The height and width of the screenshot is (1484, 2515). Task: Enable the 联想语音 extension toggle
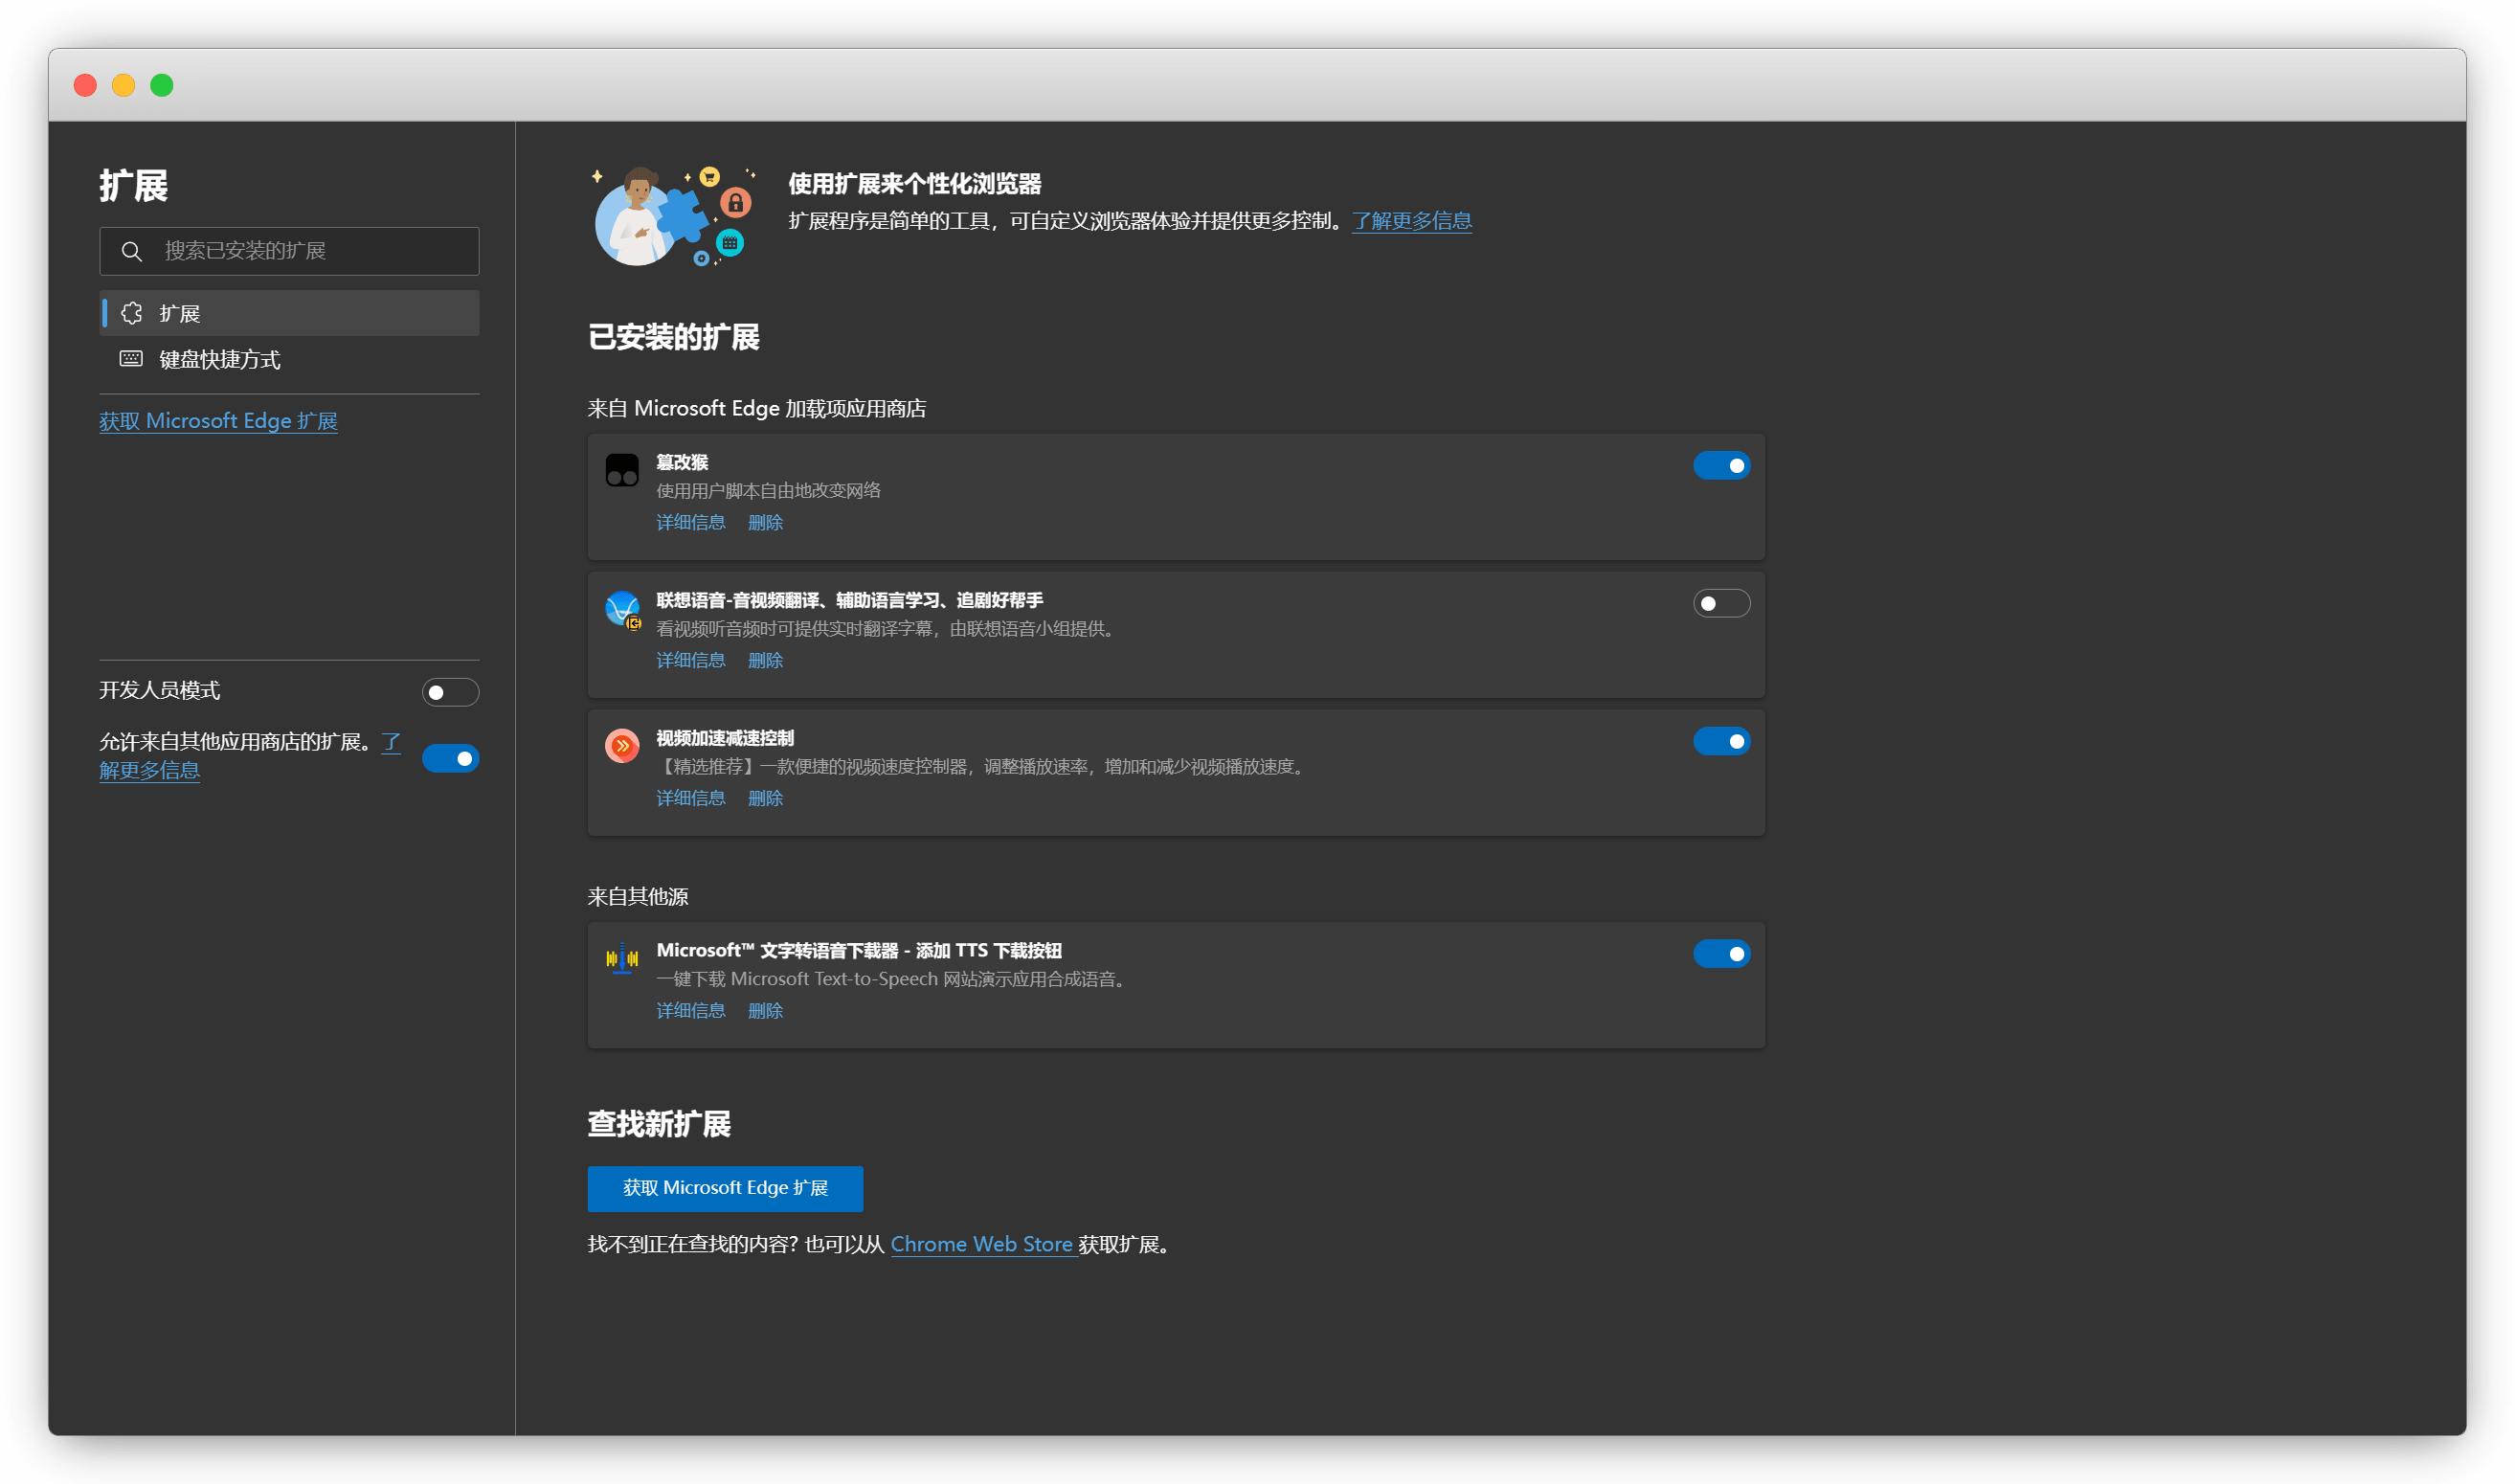[1721, 604]
